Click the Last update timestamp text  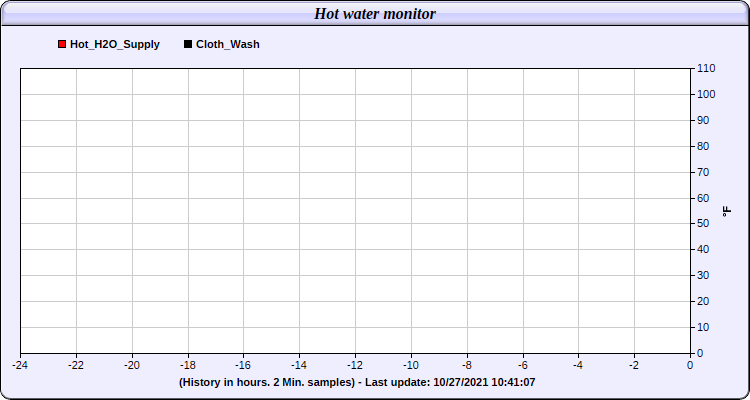click(453, 382)
